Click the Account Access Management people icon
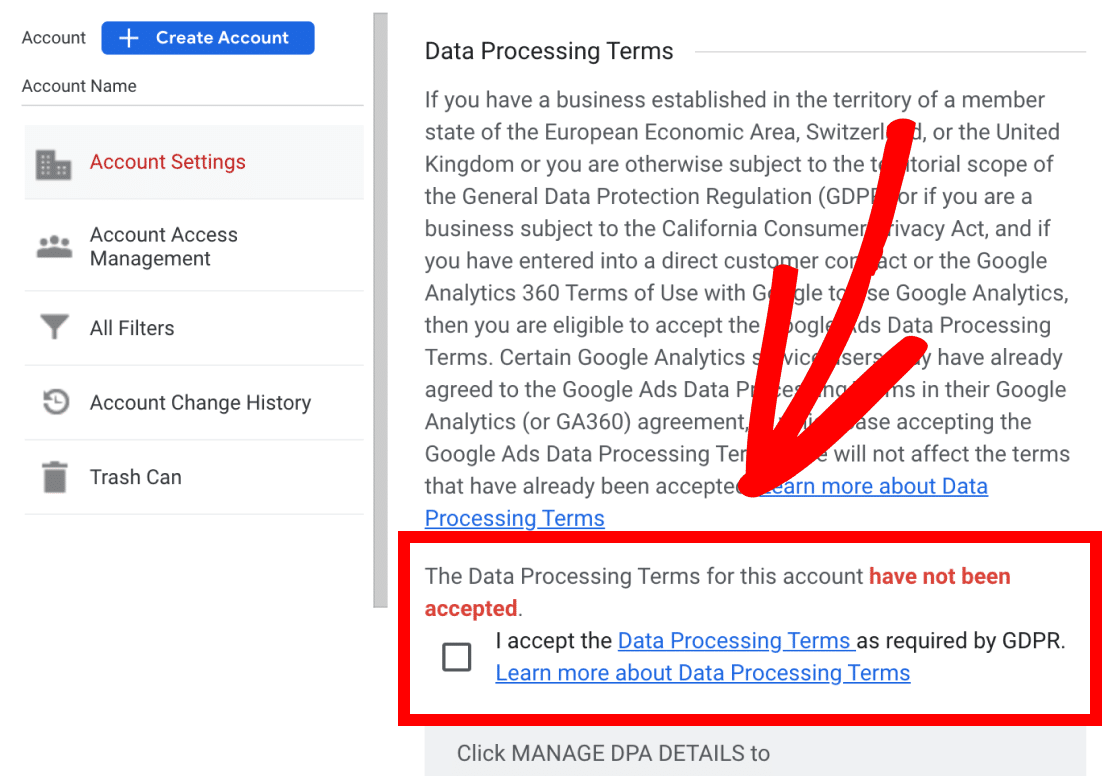Image resolution: width=1116 pixels, height=776 pixels. coord(54,247)
